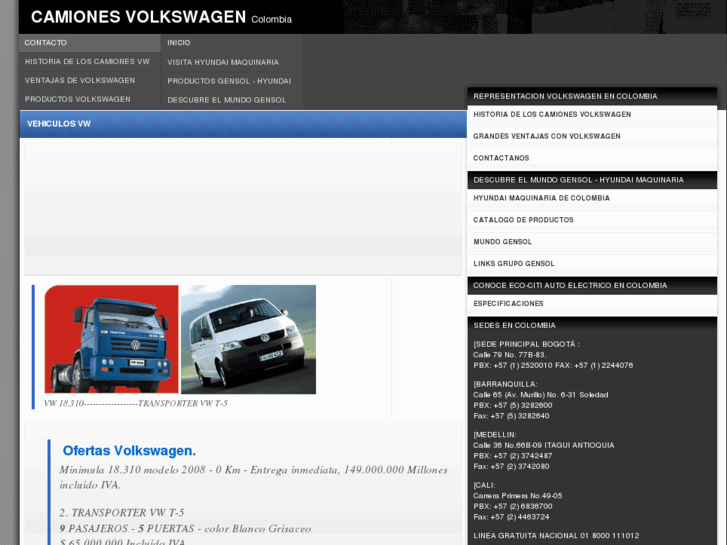The width and height of the screenshot is (727, 545).
Task: Open HISTORIA DE LOS CAMIONES VW menu item
Action: pos(89,62)
